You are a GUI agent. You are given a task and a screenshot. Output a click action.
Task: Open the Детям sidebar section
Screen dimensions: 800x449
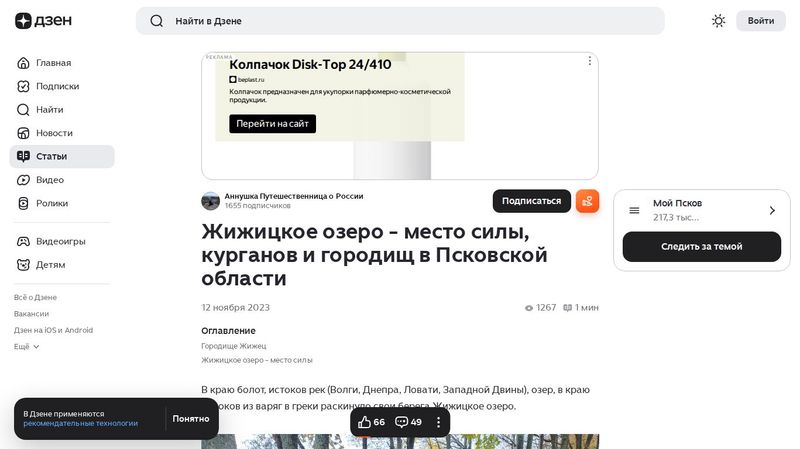pyautogui.click(x=50, y=265)
